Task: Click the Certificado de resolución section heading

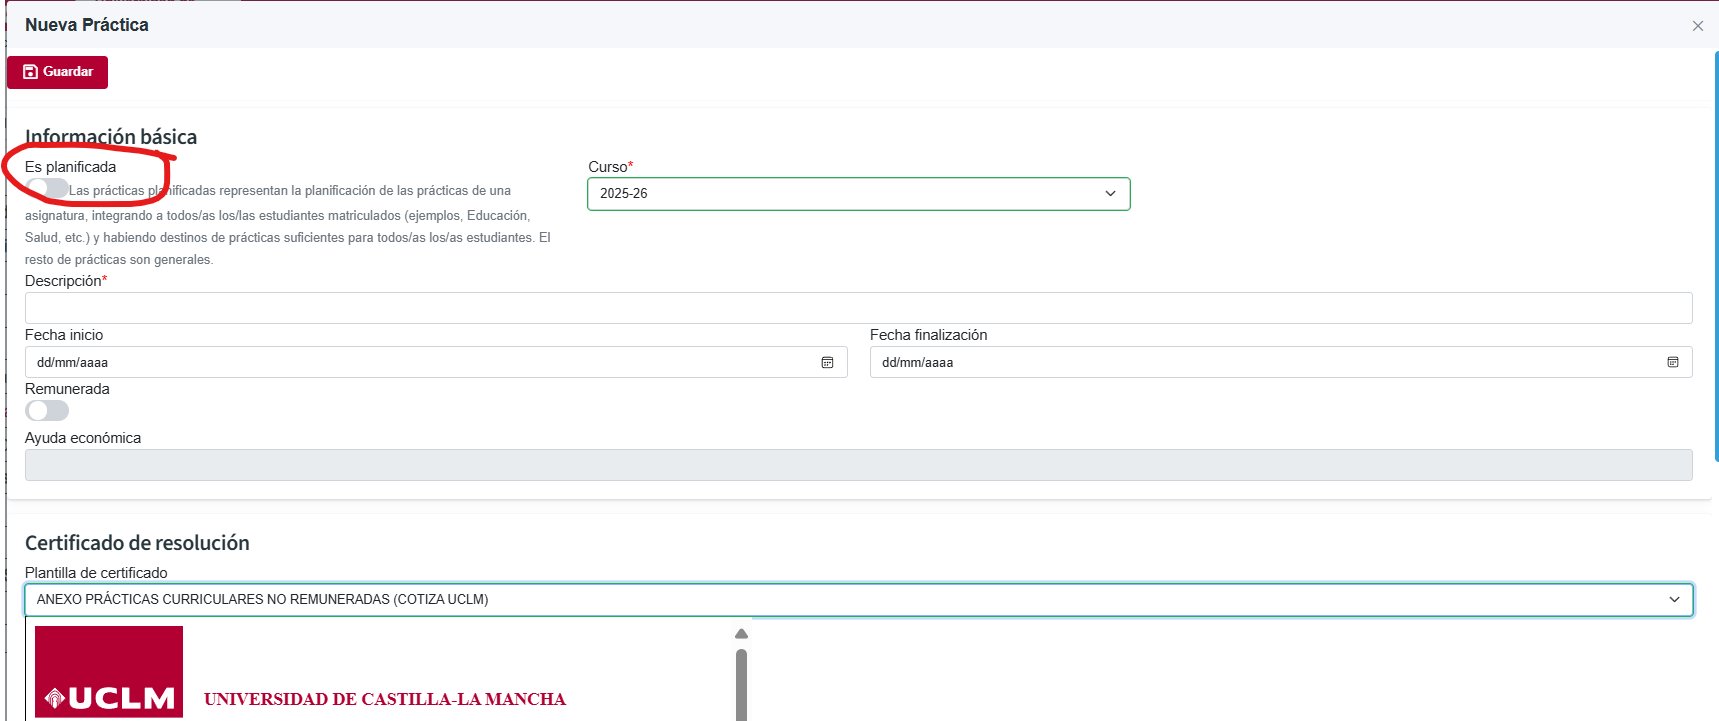Action: click(x=137, y=543)
